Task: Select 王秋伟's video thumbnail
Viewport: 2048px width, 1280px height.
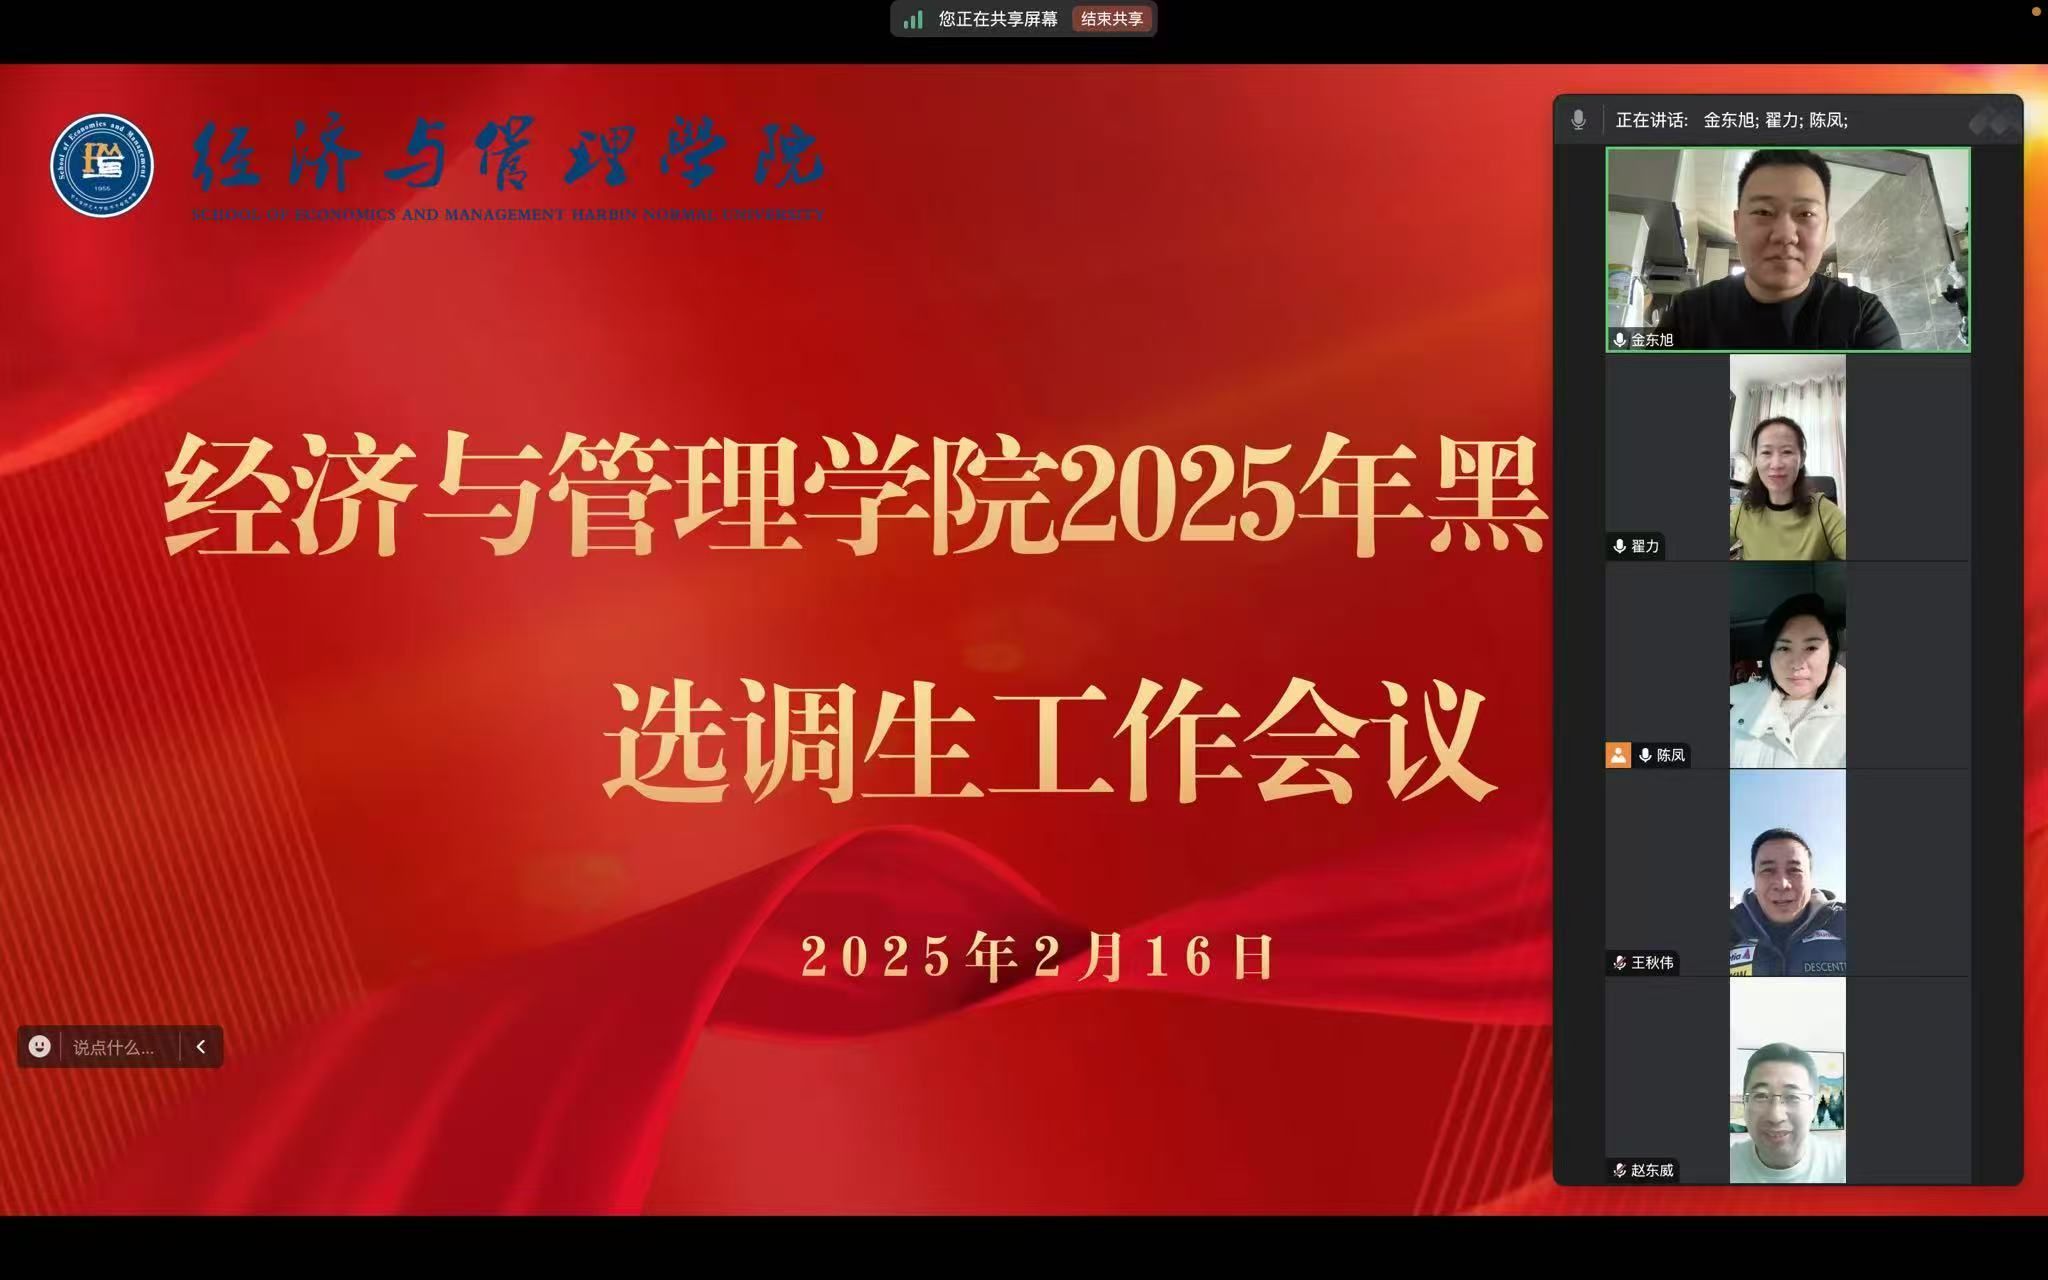Action: point(1787,873)
